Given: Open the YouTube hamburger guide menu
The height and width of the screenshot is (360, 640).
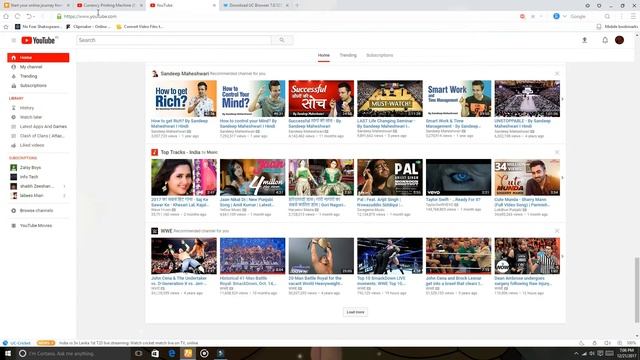Looking at the screenshot, I should pos(13,40).
